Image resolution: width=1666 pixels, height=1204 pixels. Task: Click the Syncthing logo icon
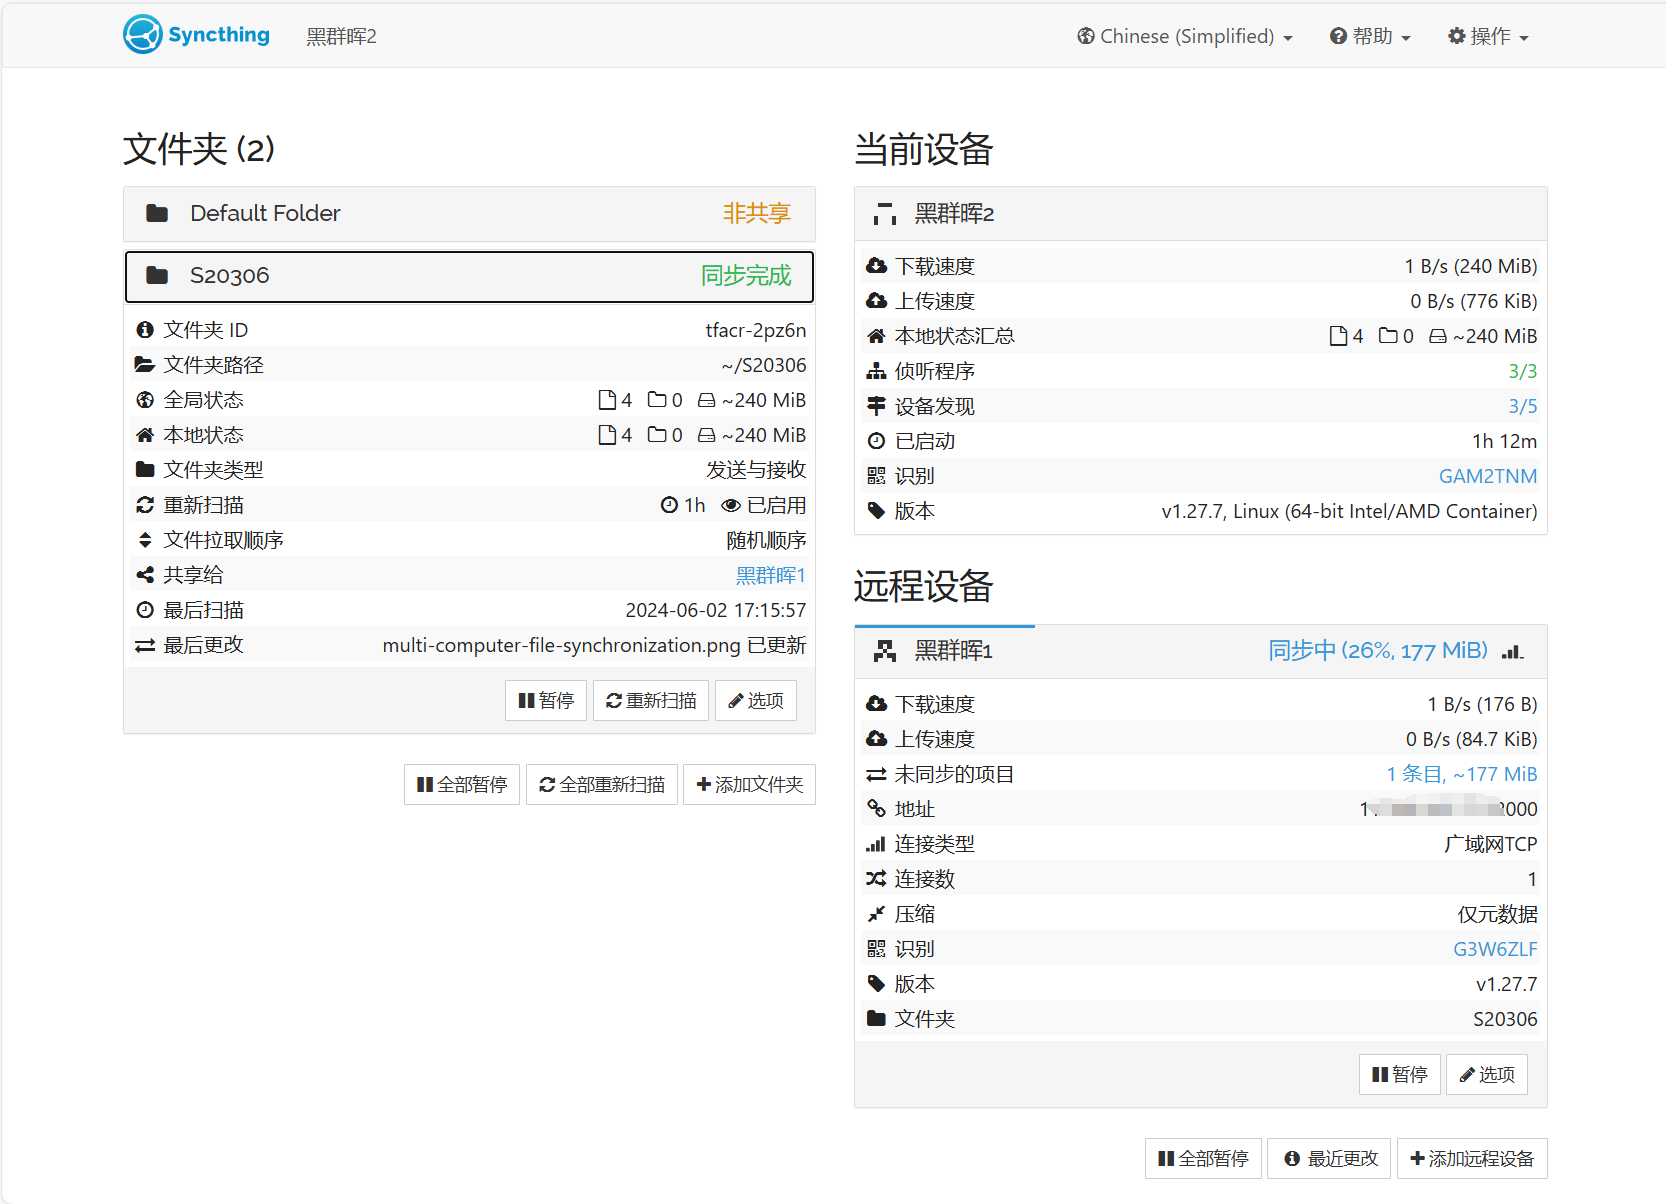pyautogui.click(x=143, y=35)
